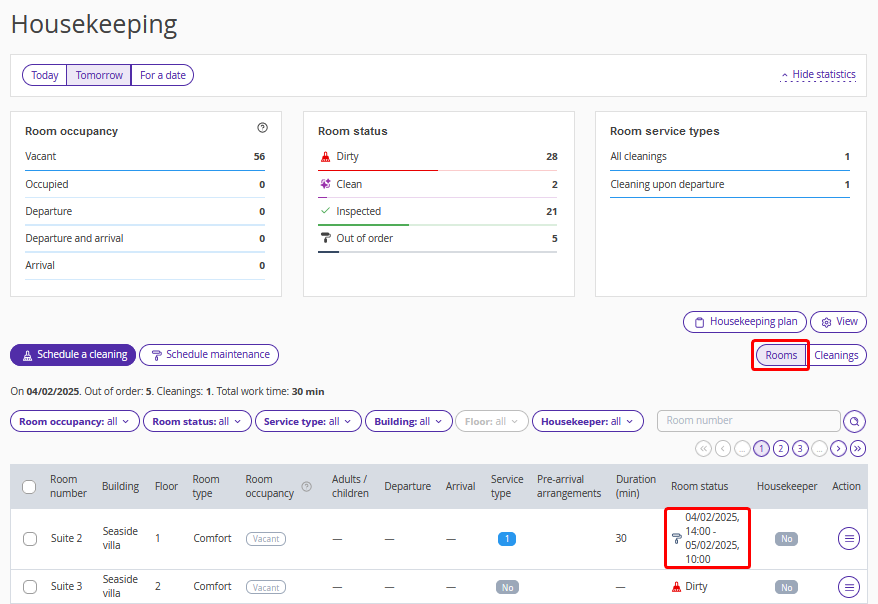Viewport: 878px width, 604px height.
Task: Select the Today date tab
Action: point(44,75)
